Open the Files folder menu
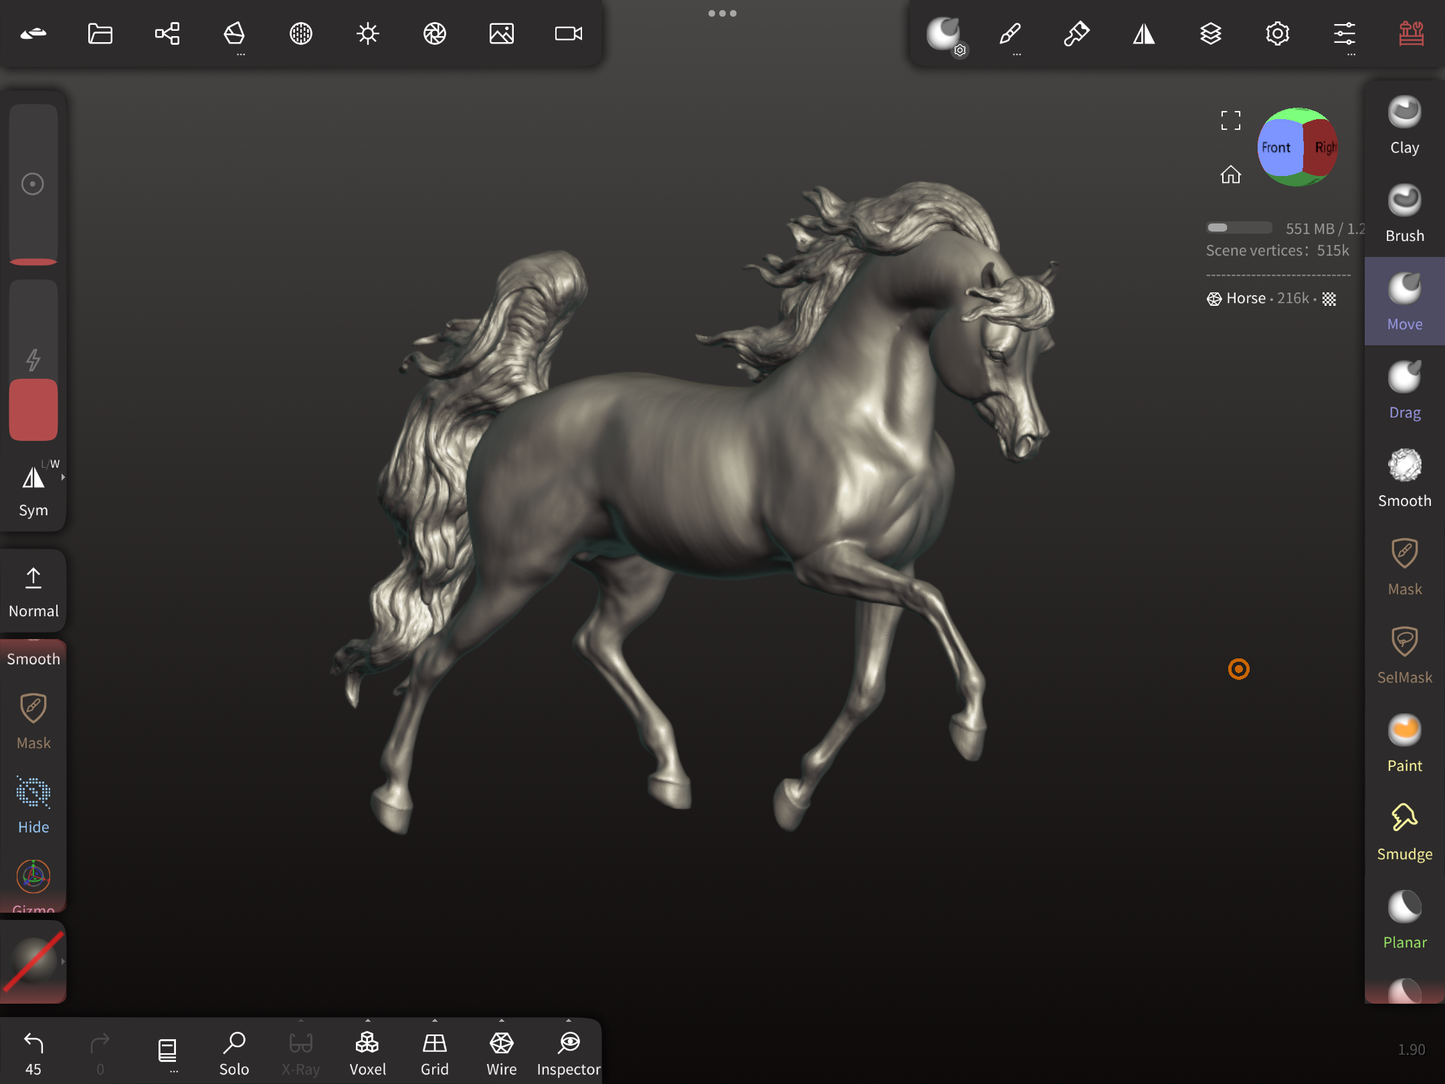The image size is (1445, 1084). pyautogui.click(x=100, y=34)
